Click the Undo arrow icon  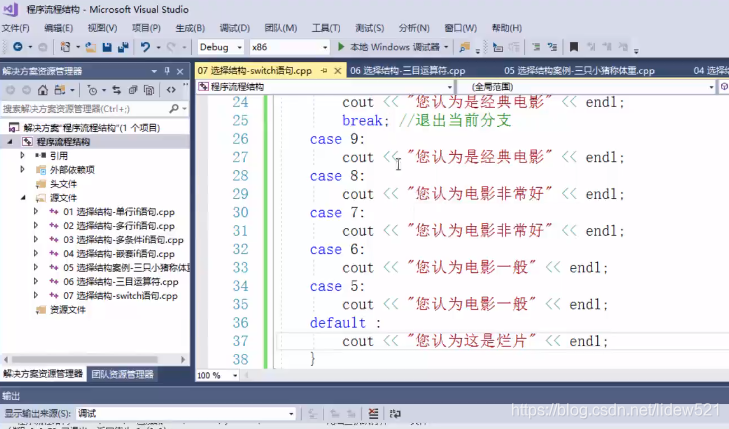(146, 47)
